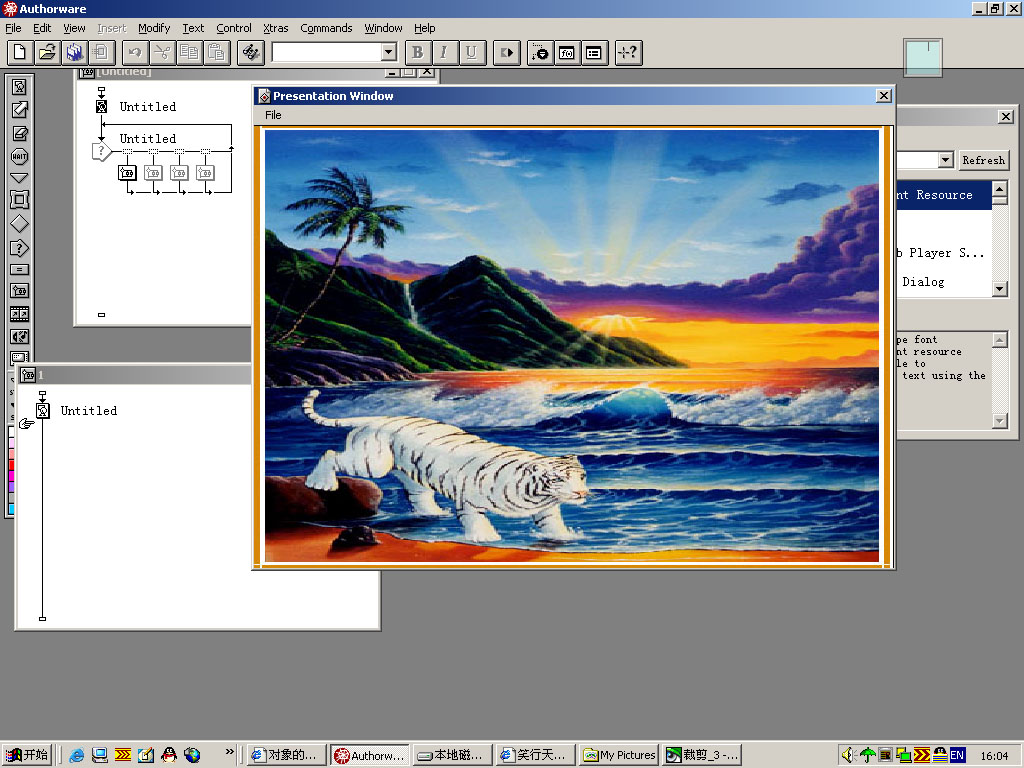
Task: Click the Help Pointer icon
Action: tap(629, 53)
